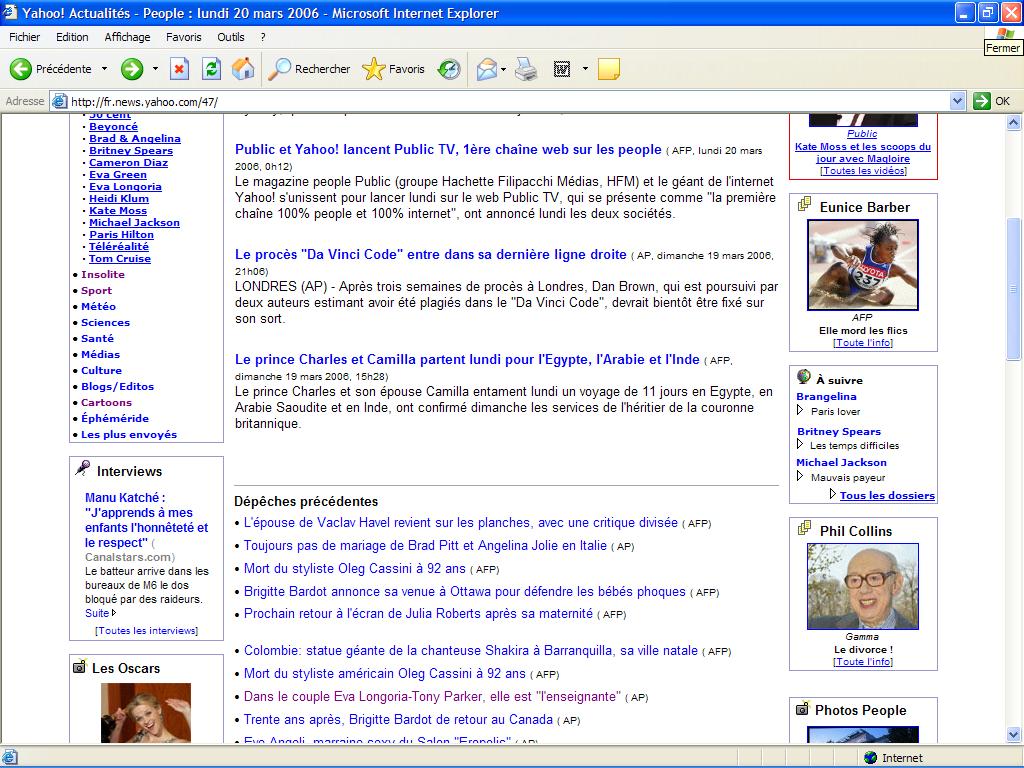Click the OK go button beside the address bar

(993, 101)
